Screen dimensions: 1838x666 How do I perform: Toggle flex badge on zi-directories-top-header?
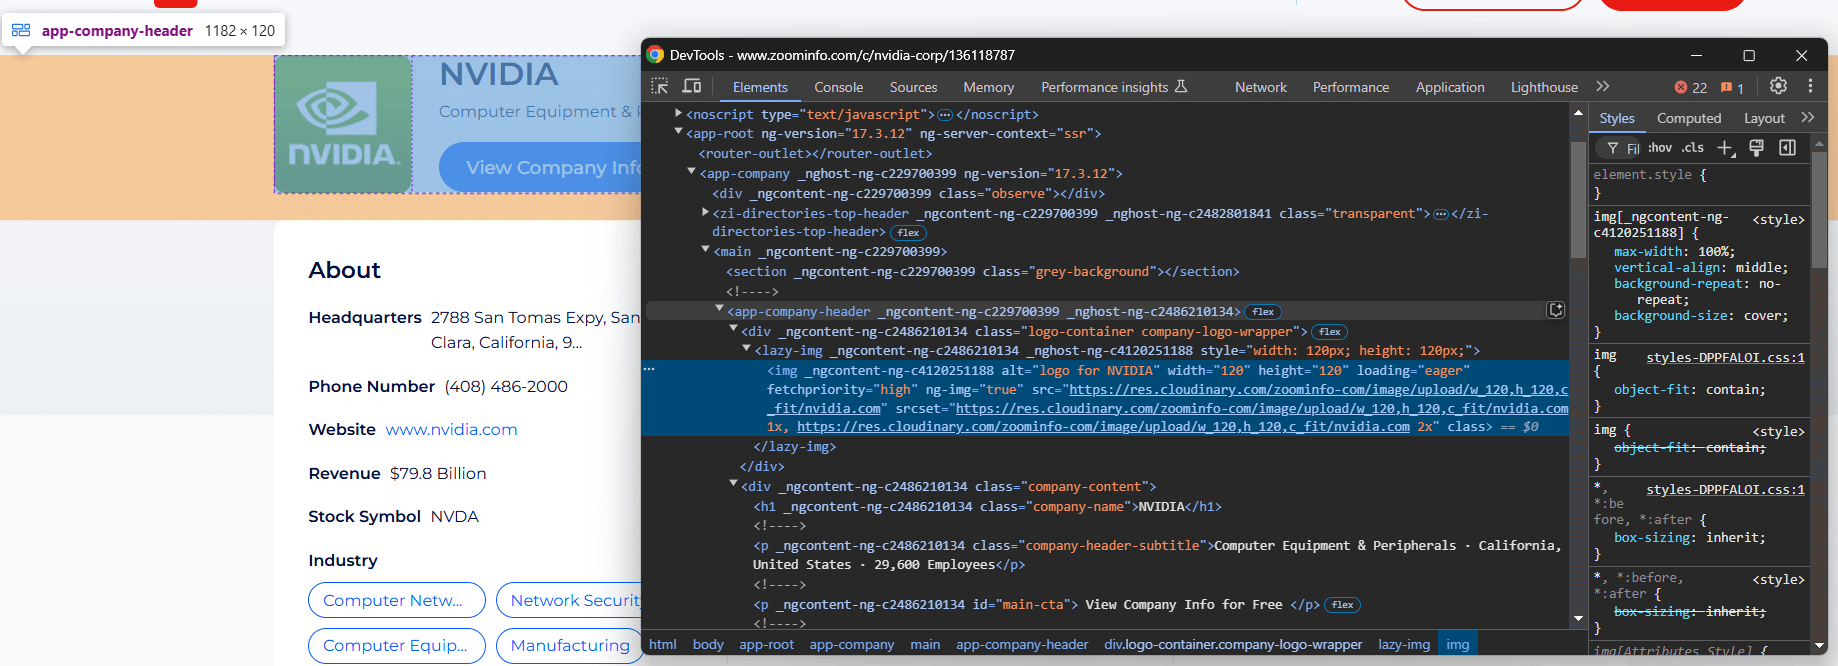[x=908, y=233]
